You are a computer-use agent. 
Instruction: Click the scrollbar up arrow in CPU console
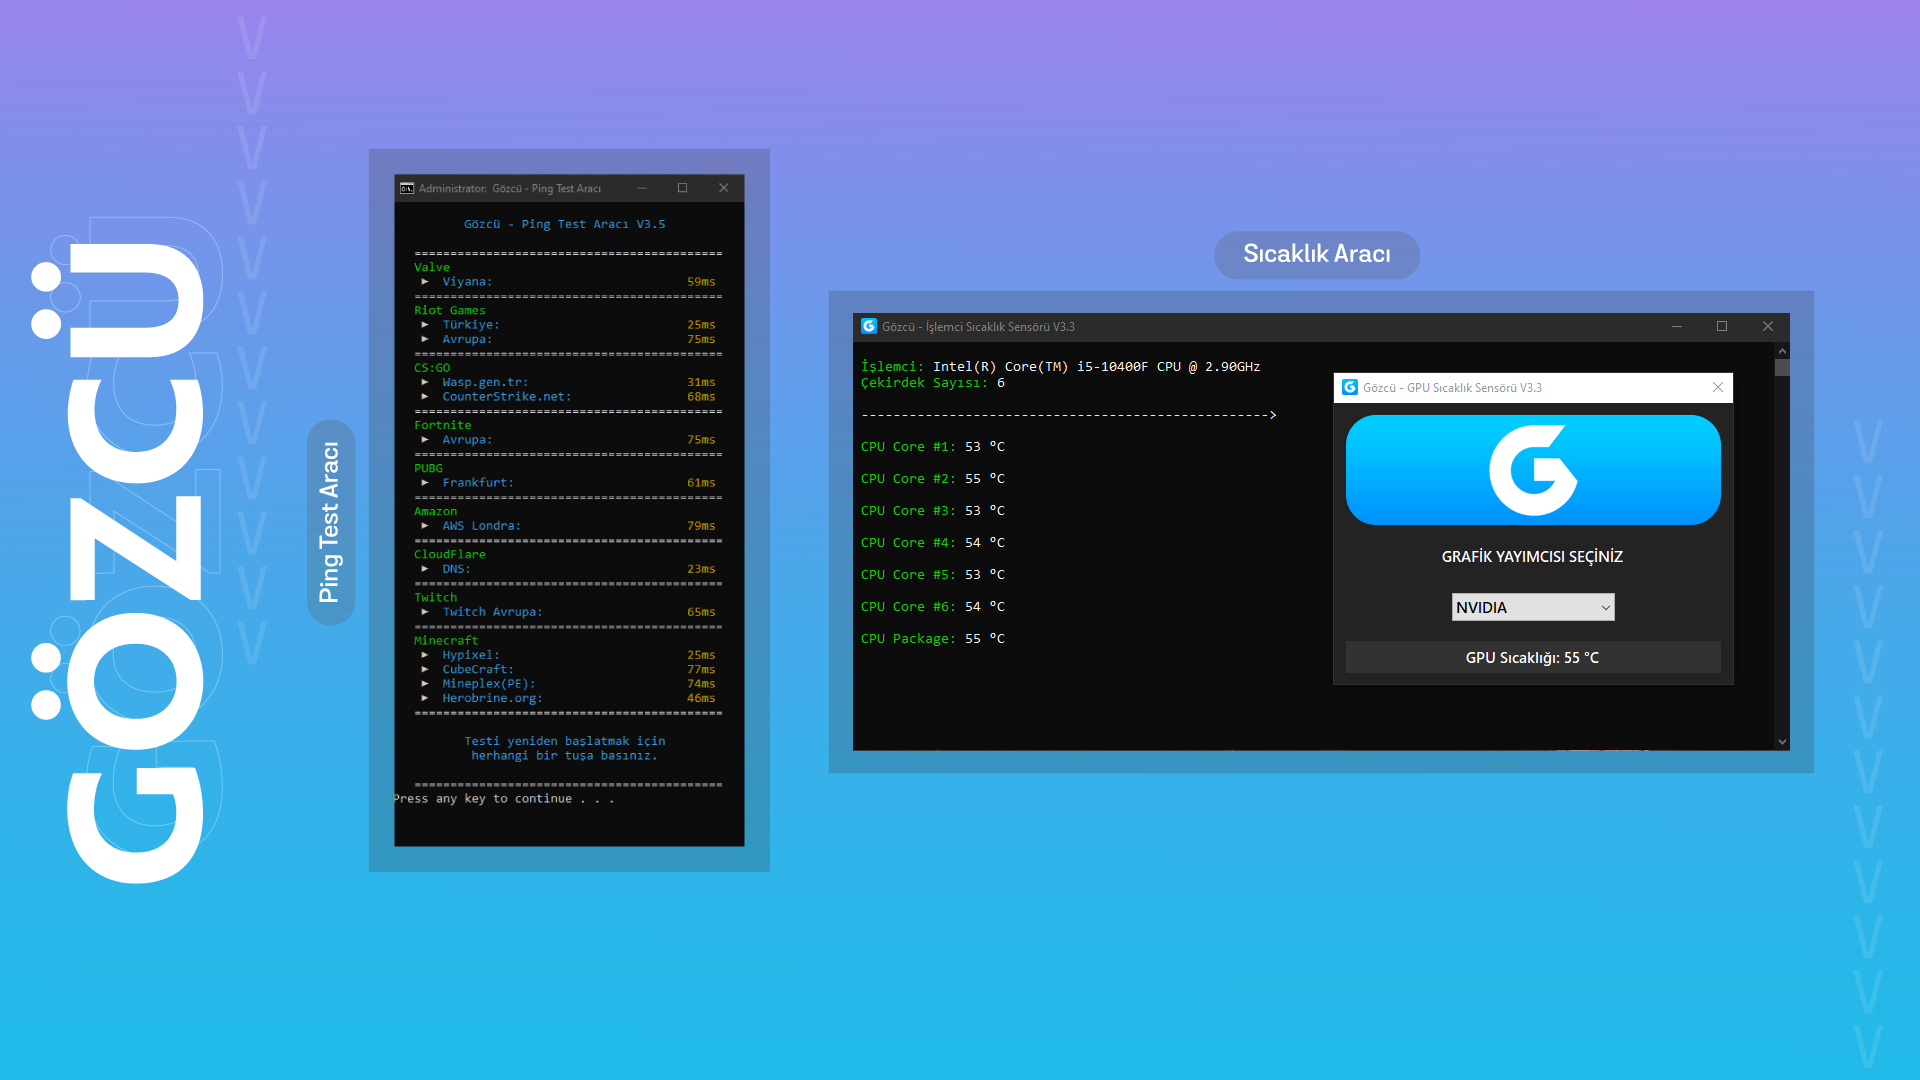[1782, 351]
